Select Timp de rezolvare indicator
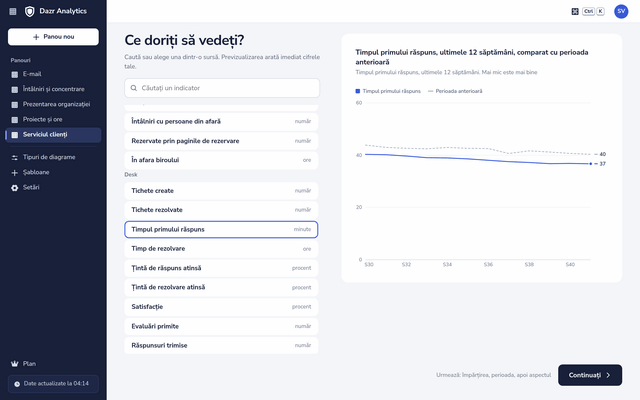The image size is (640, 400). click(x=221, y=249)
